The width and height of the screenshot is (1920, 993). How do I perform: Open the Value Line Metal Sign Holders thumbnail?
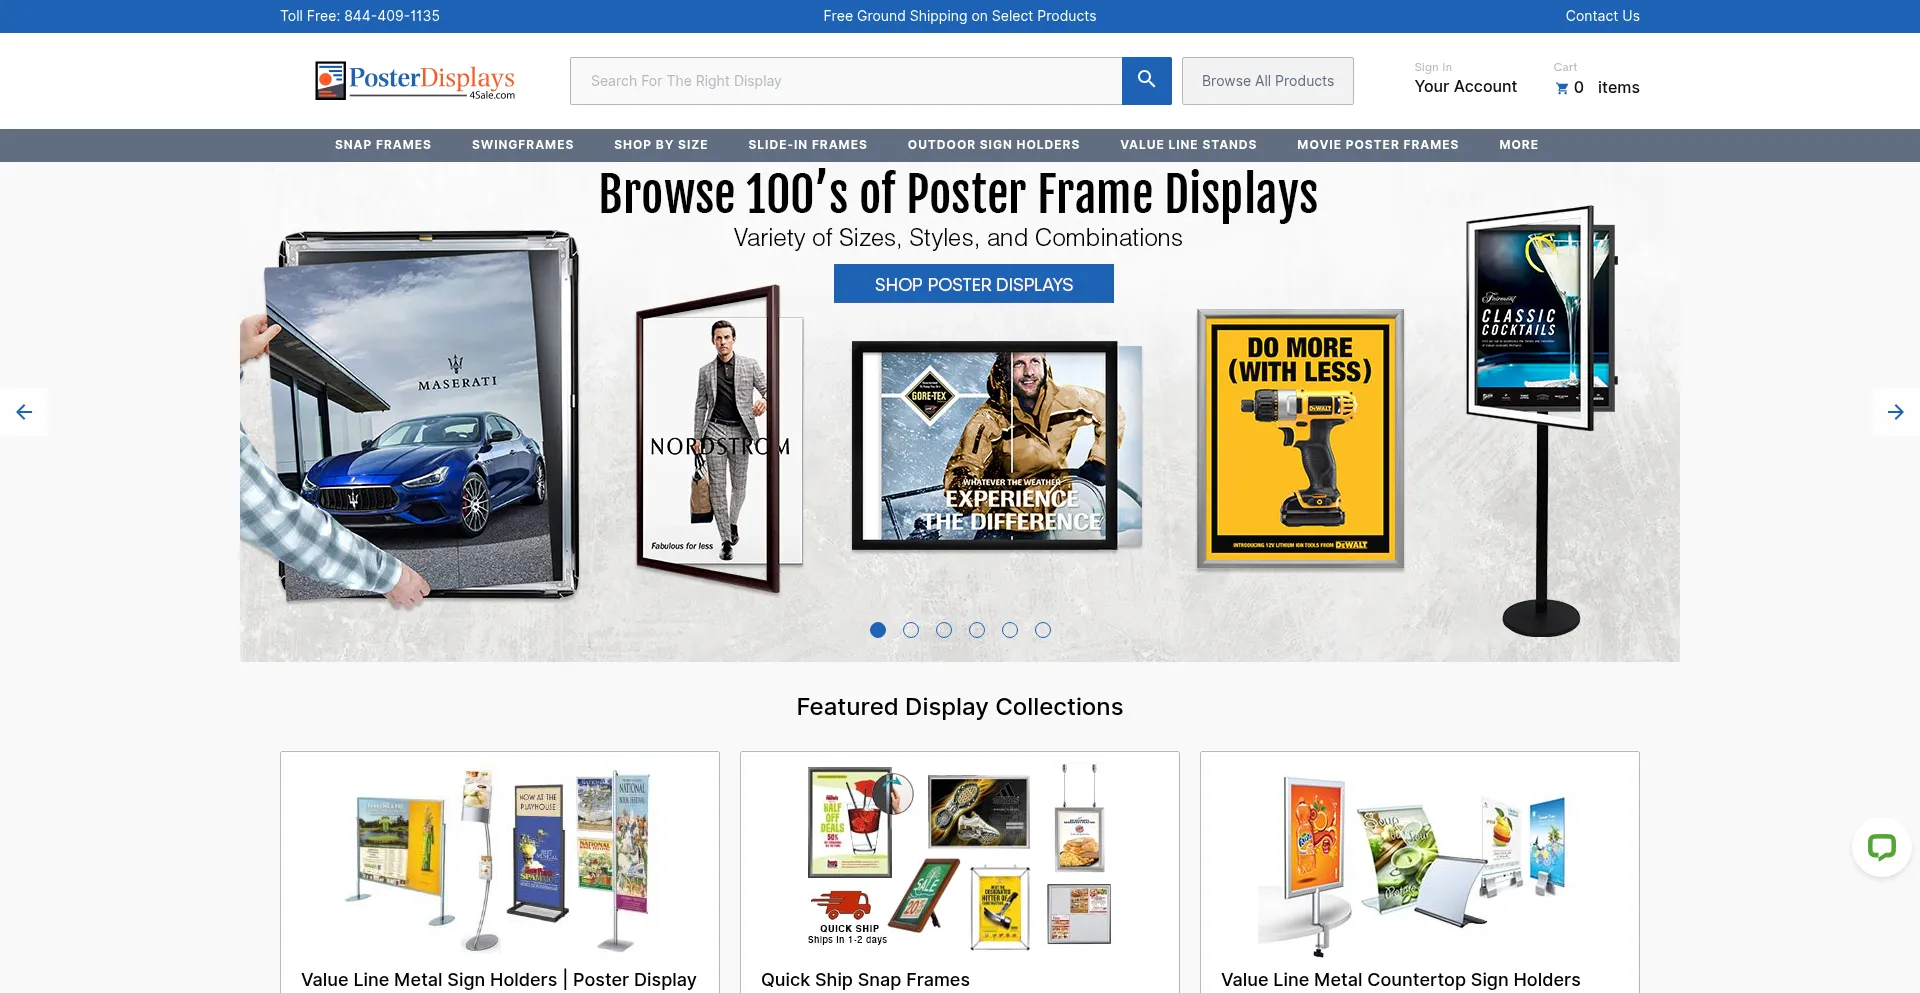coord(500,860)
